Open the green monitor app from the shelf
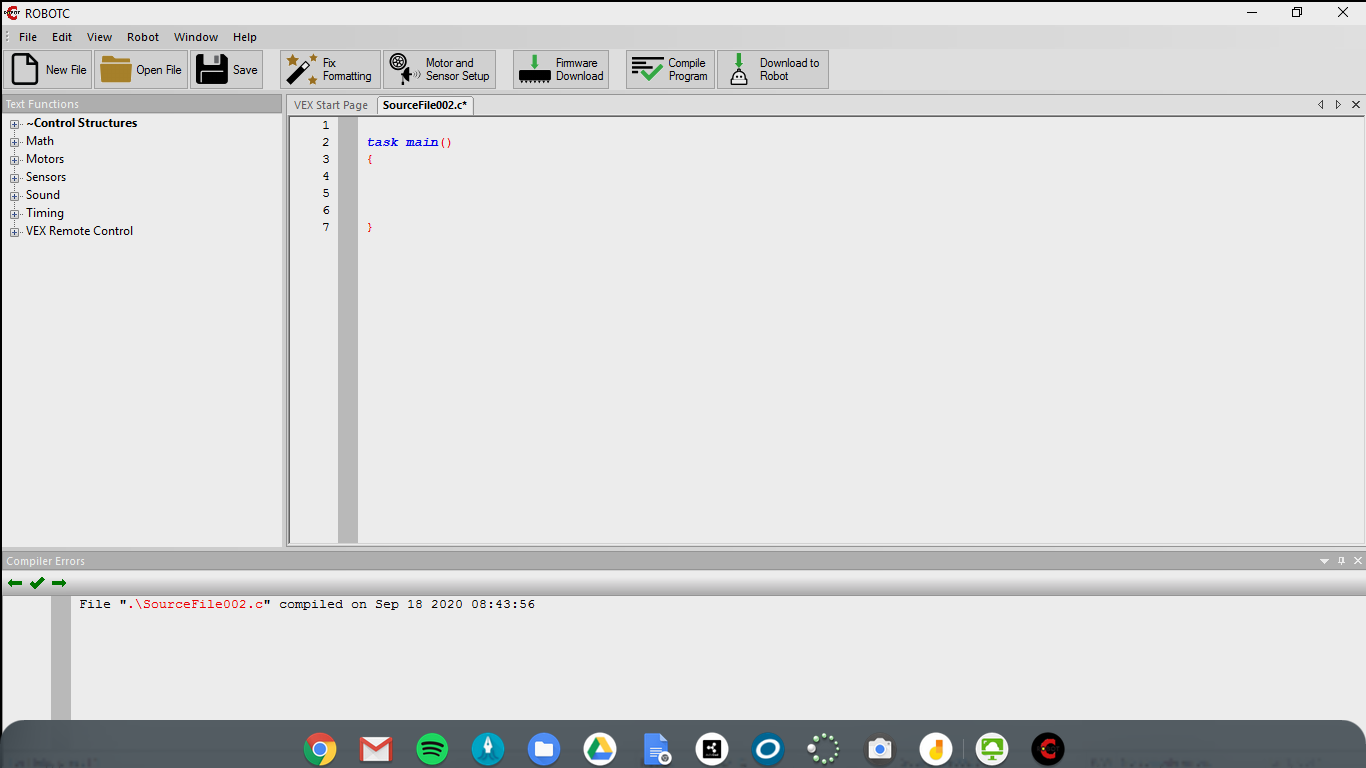The width and height of the screenshot is (1366, 768). [992, 748]
